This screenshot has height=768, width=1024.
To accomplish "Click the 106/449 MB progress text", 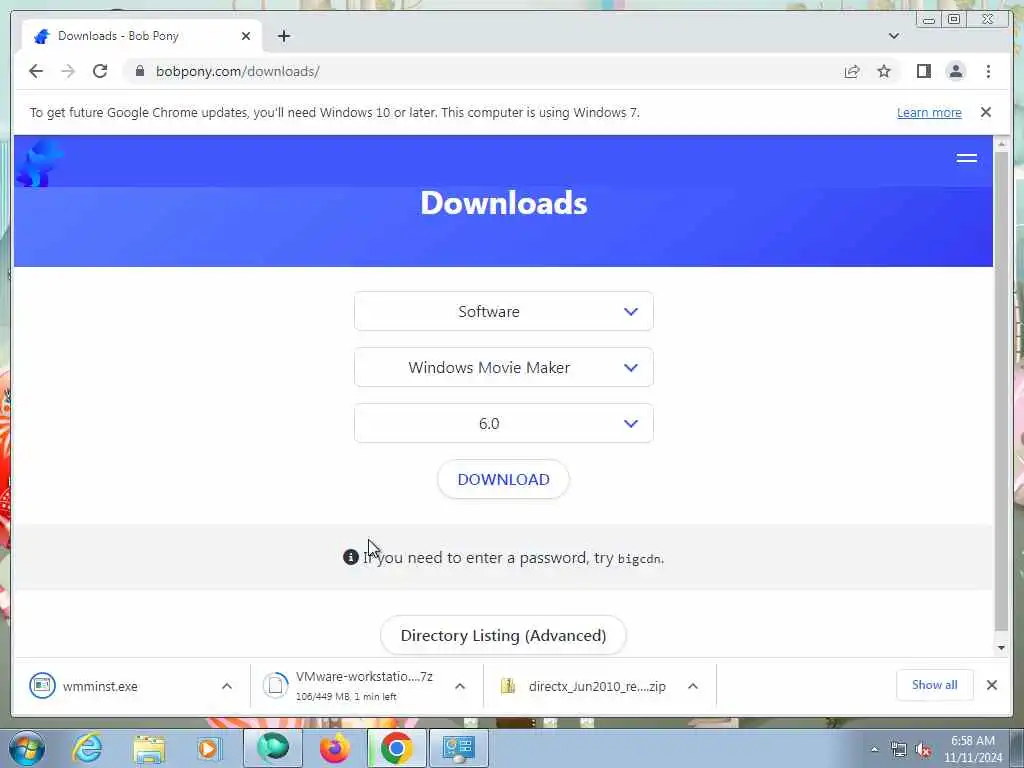I will 345,697.
